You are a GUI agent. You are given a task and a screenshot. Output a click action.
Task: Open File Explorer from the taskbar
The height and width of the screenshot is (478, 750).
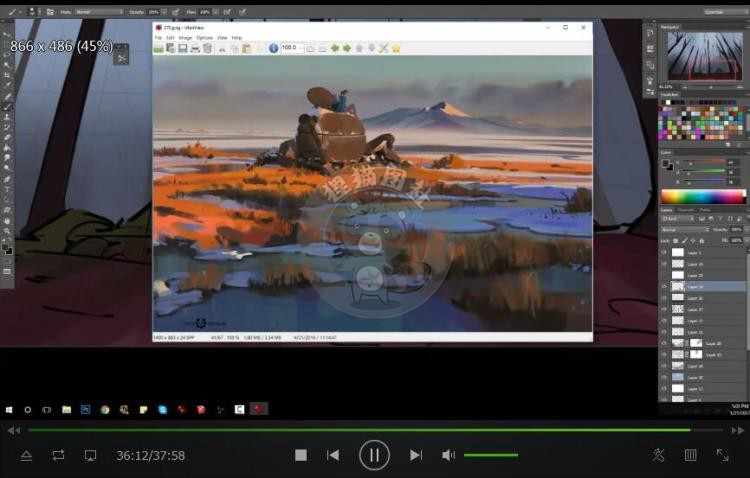(x=66, y=410)
